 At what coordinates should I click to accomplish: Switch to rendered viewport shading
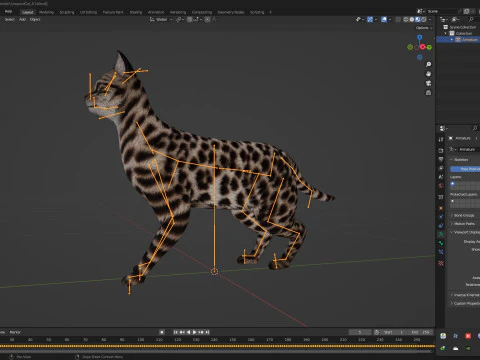[424, 20]
